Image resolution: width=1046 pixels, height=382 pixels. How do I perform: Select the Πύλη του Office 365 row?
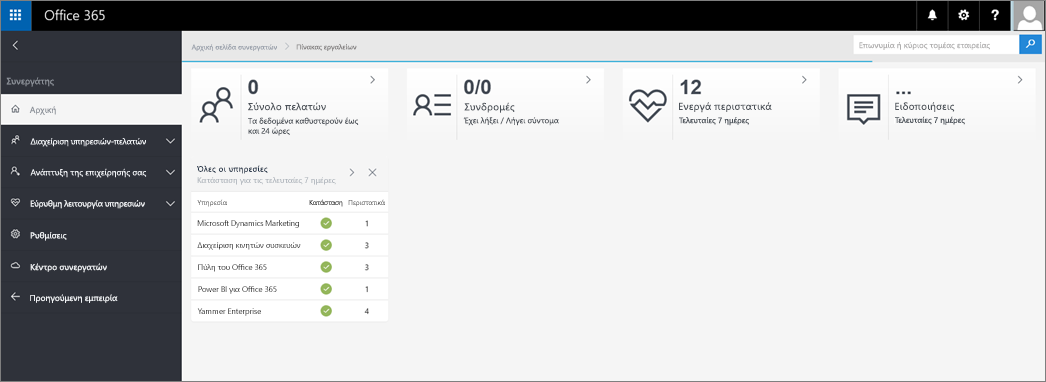(290, 267)
